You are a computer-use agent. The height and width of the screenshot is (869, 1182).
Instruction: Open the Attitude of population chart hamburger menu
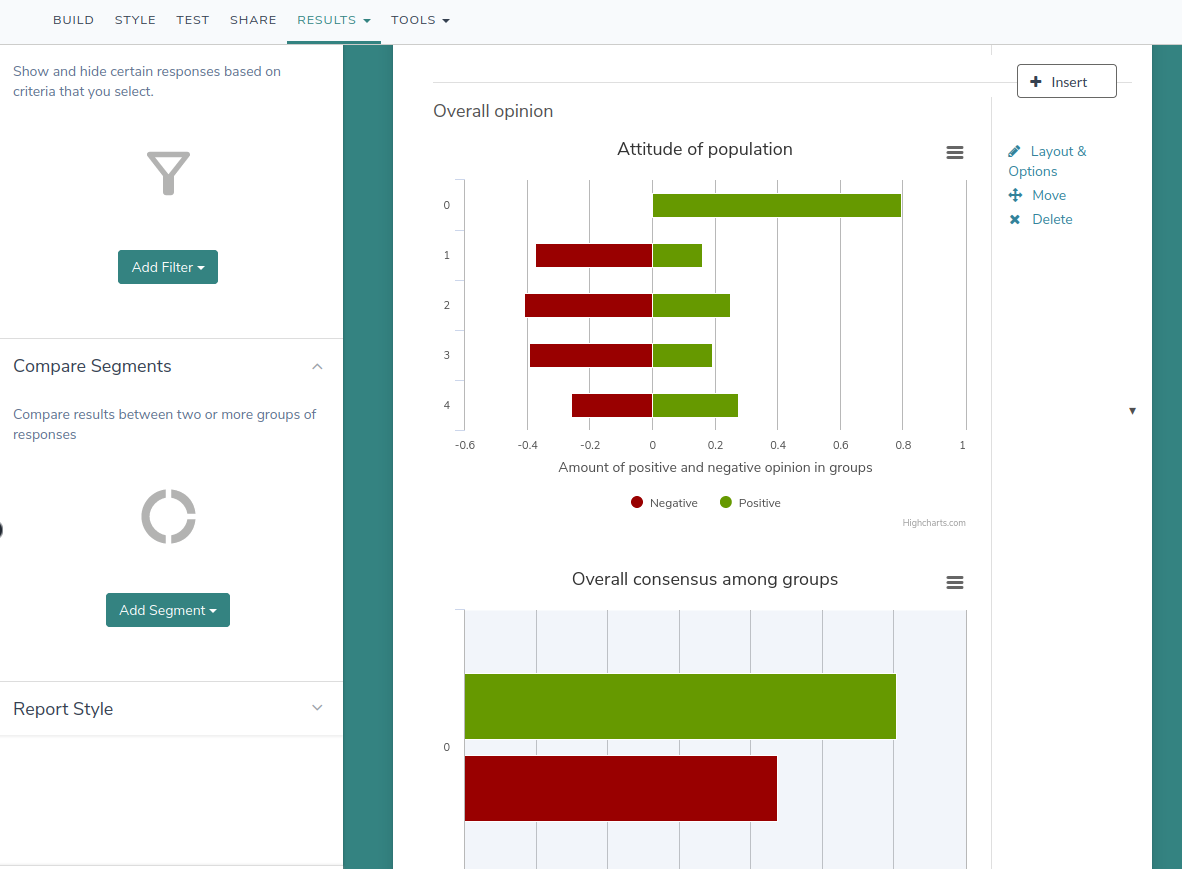coord(955,152)
